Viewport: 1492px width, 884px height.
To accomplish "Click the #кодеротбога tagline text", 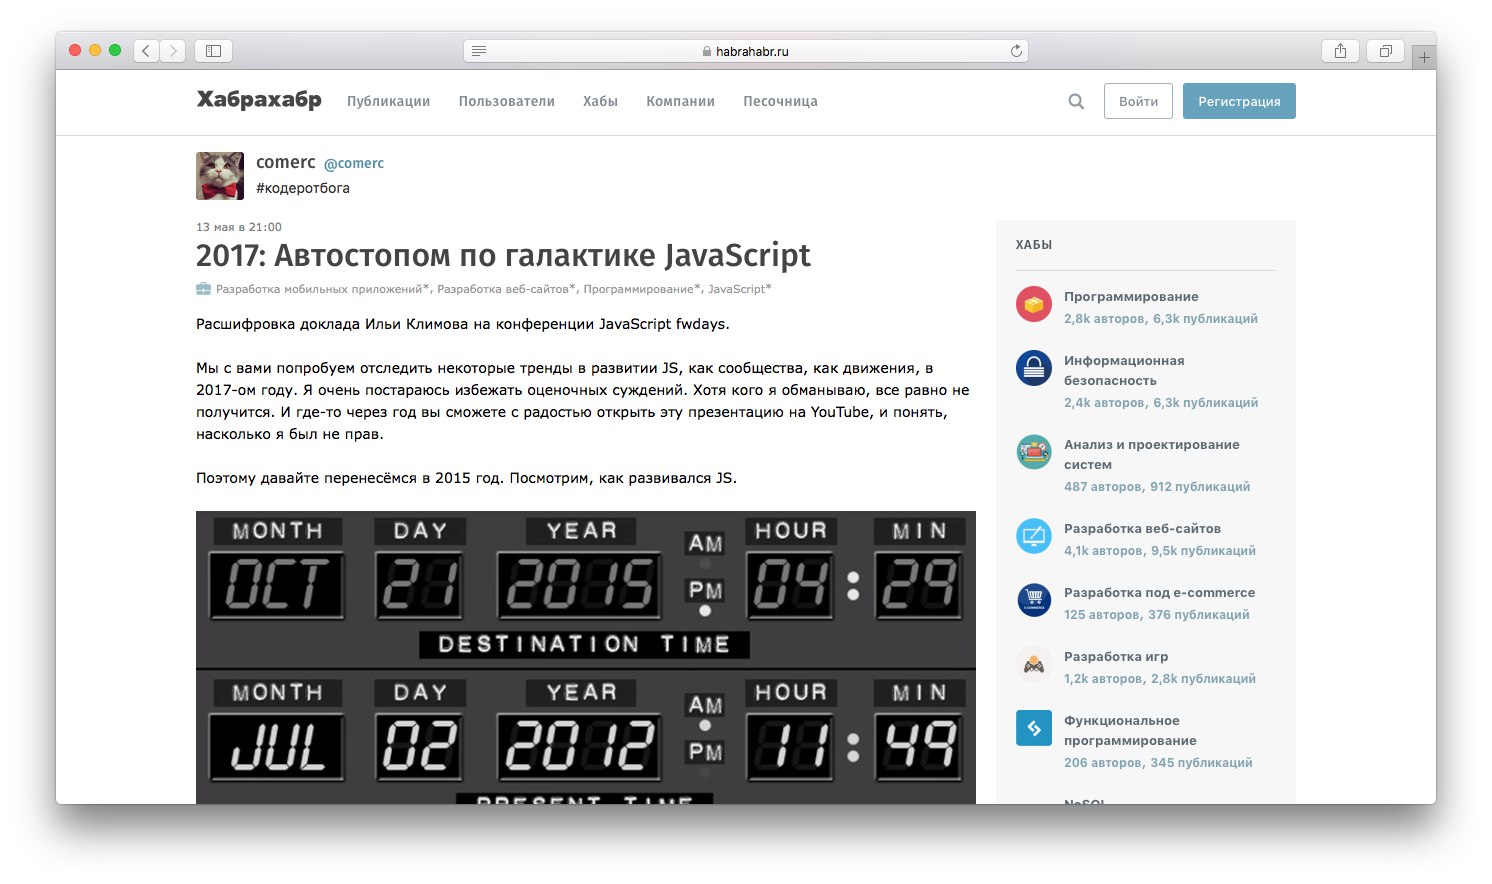I will point(303,188).
